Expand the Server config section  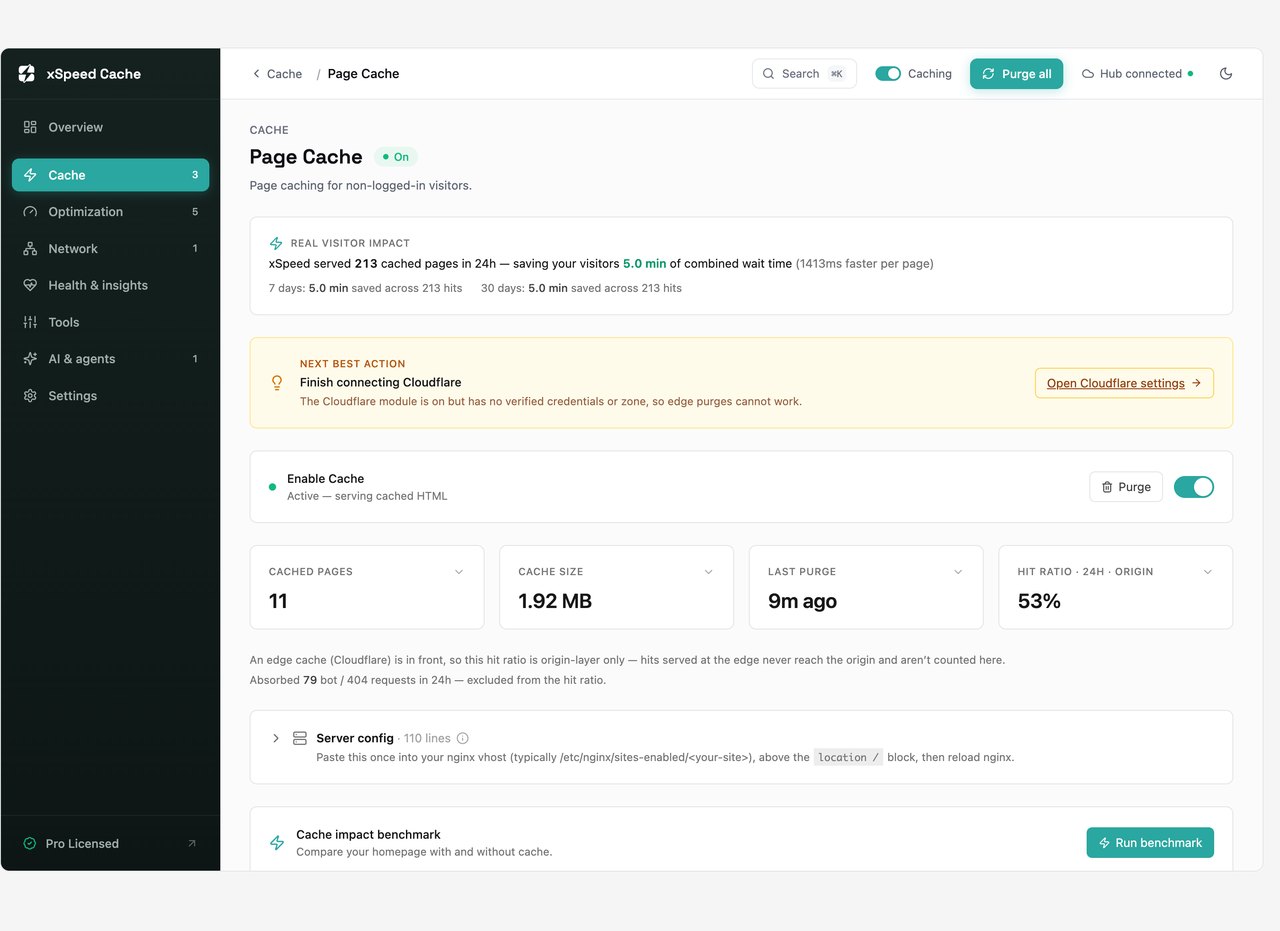pyautogui.click(x=276, y=738)
